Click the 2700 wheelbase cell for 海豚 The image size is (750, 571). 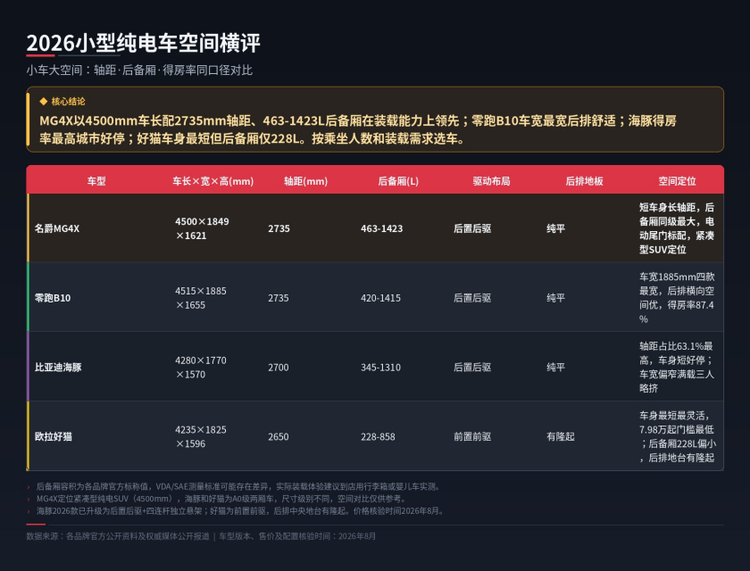pos(278,367)
